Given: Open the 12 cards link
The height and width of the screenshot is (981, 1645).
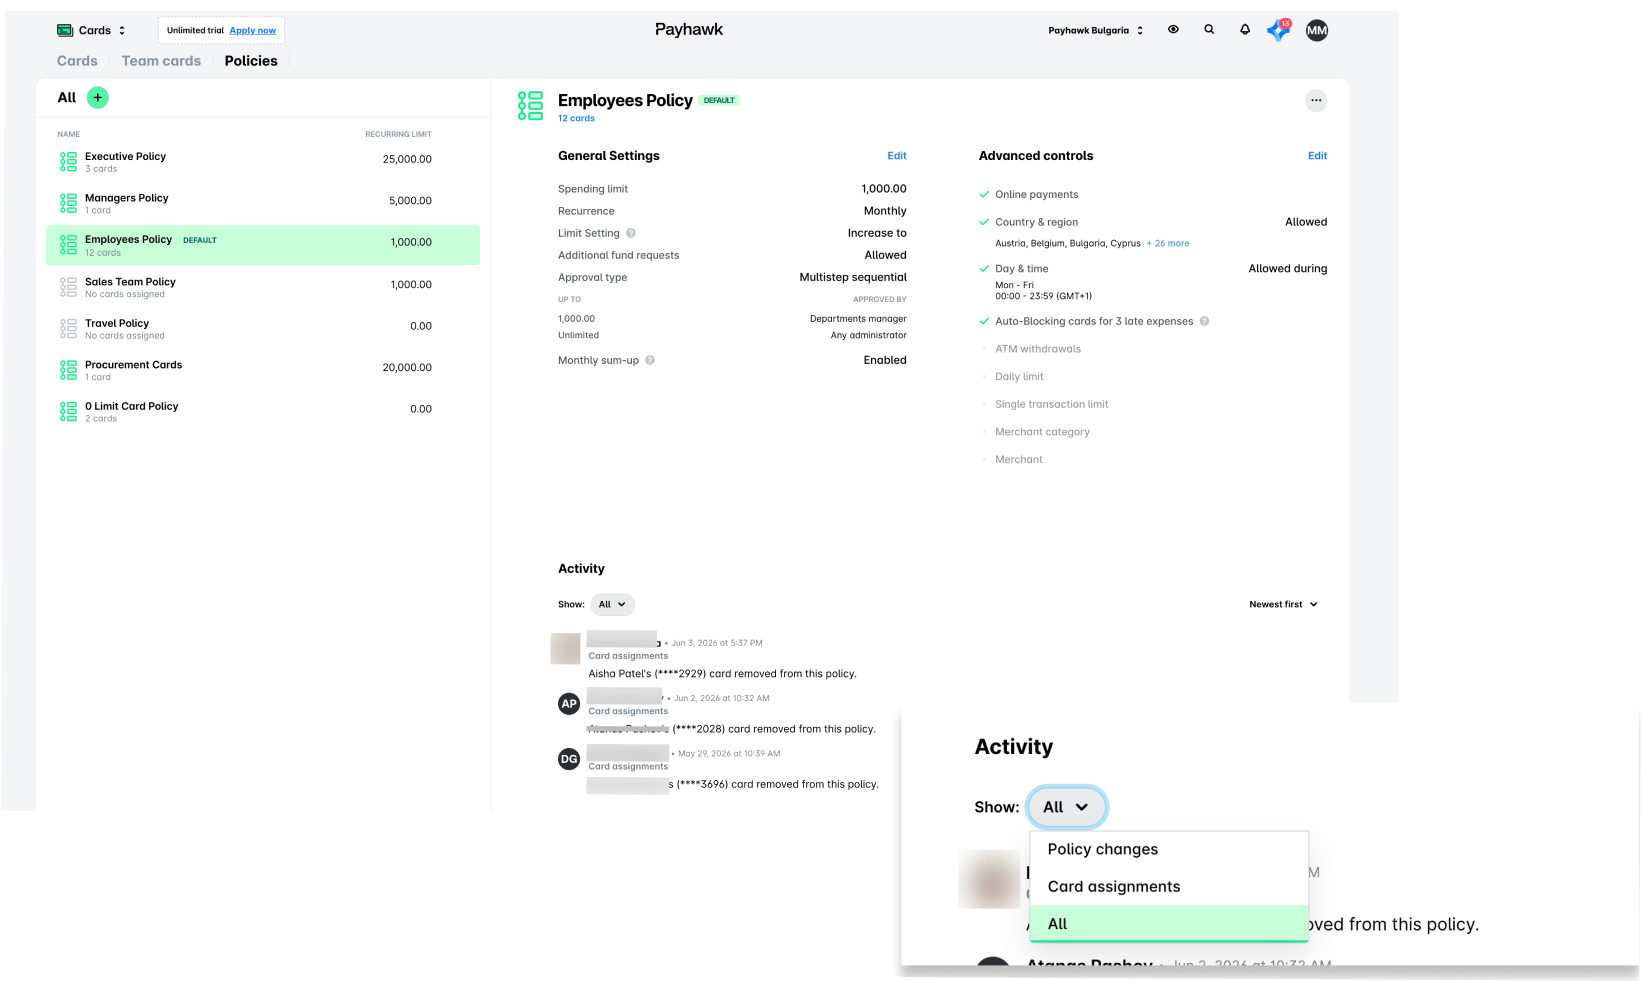Looking at the screenshot, I should [576, 118].
